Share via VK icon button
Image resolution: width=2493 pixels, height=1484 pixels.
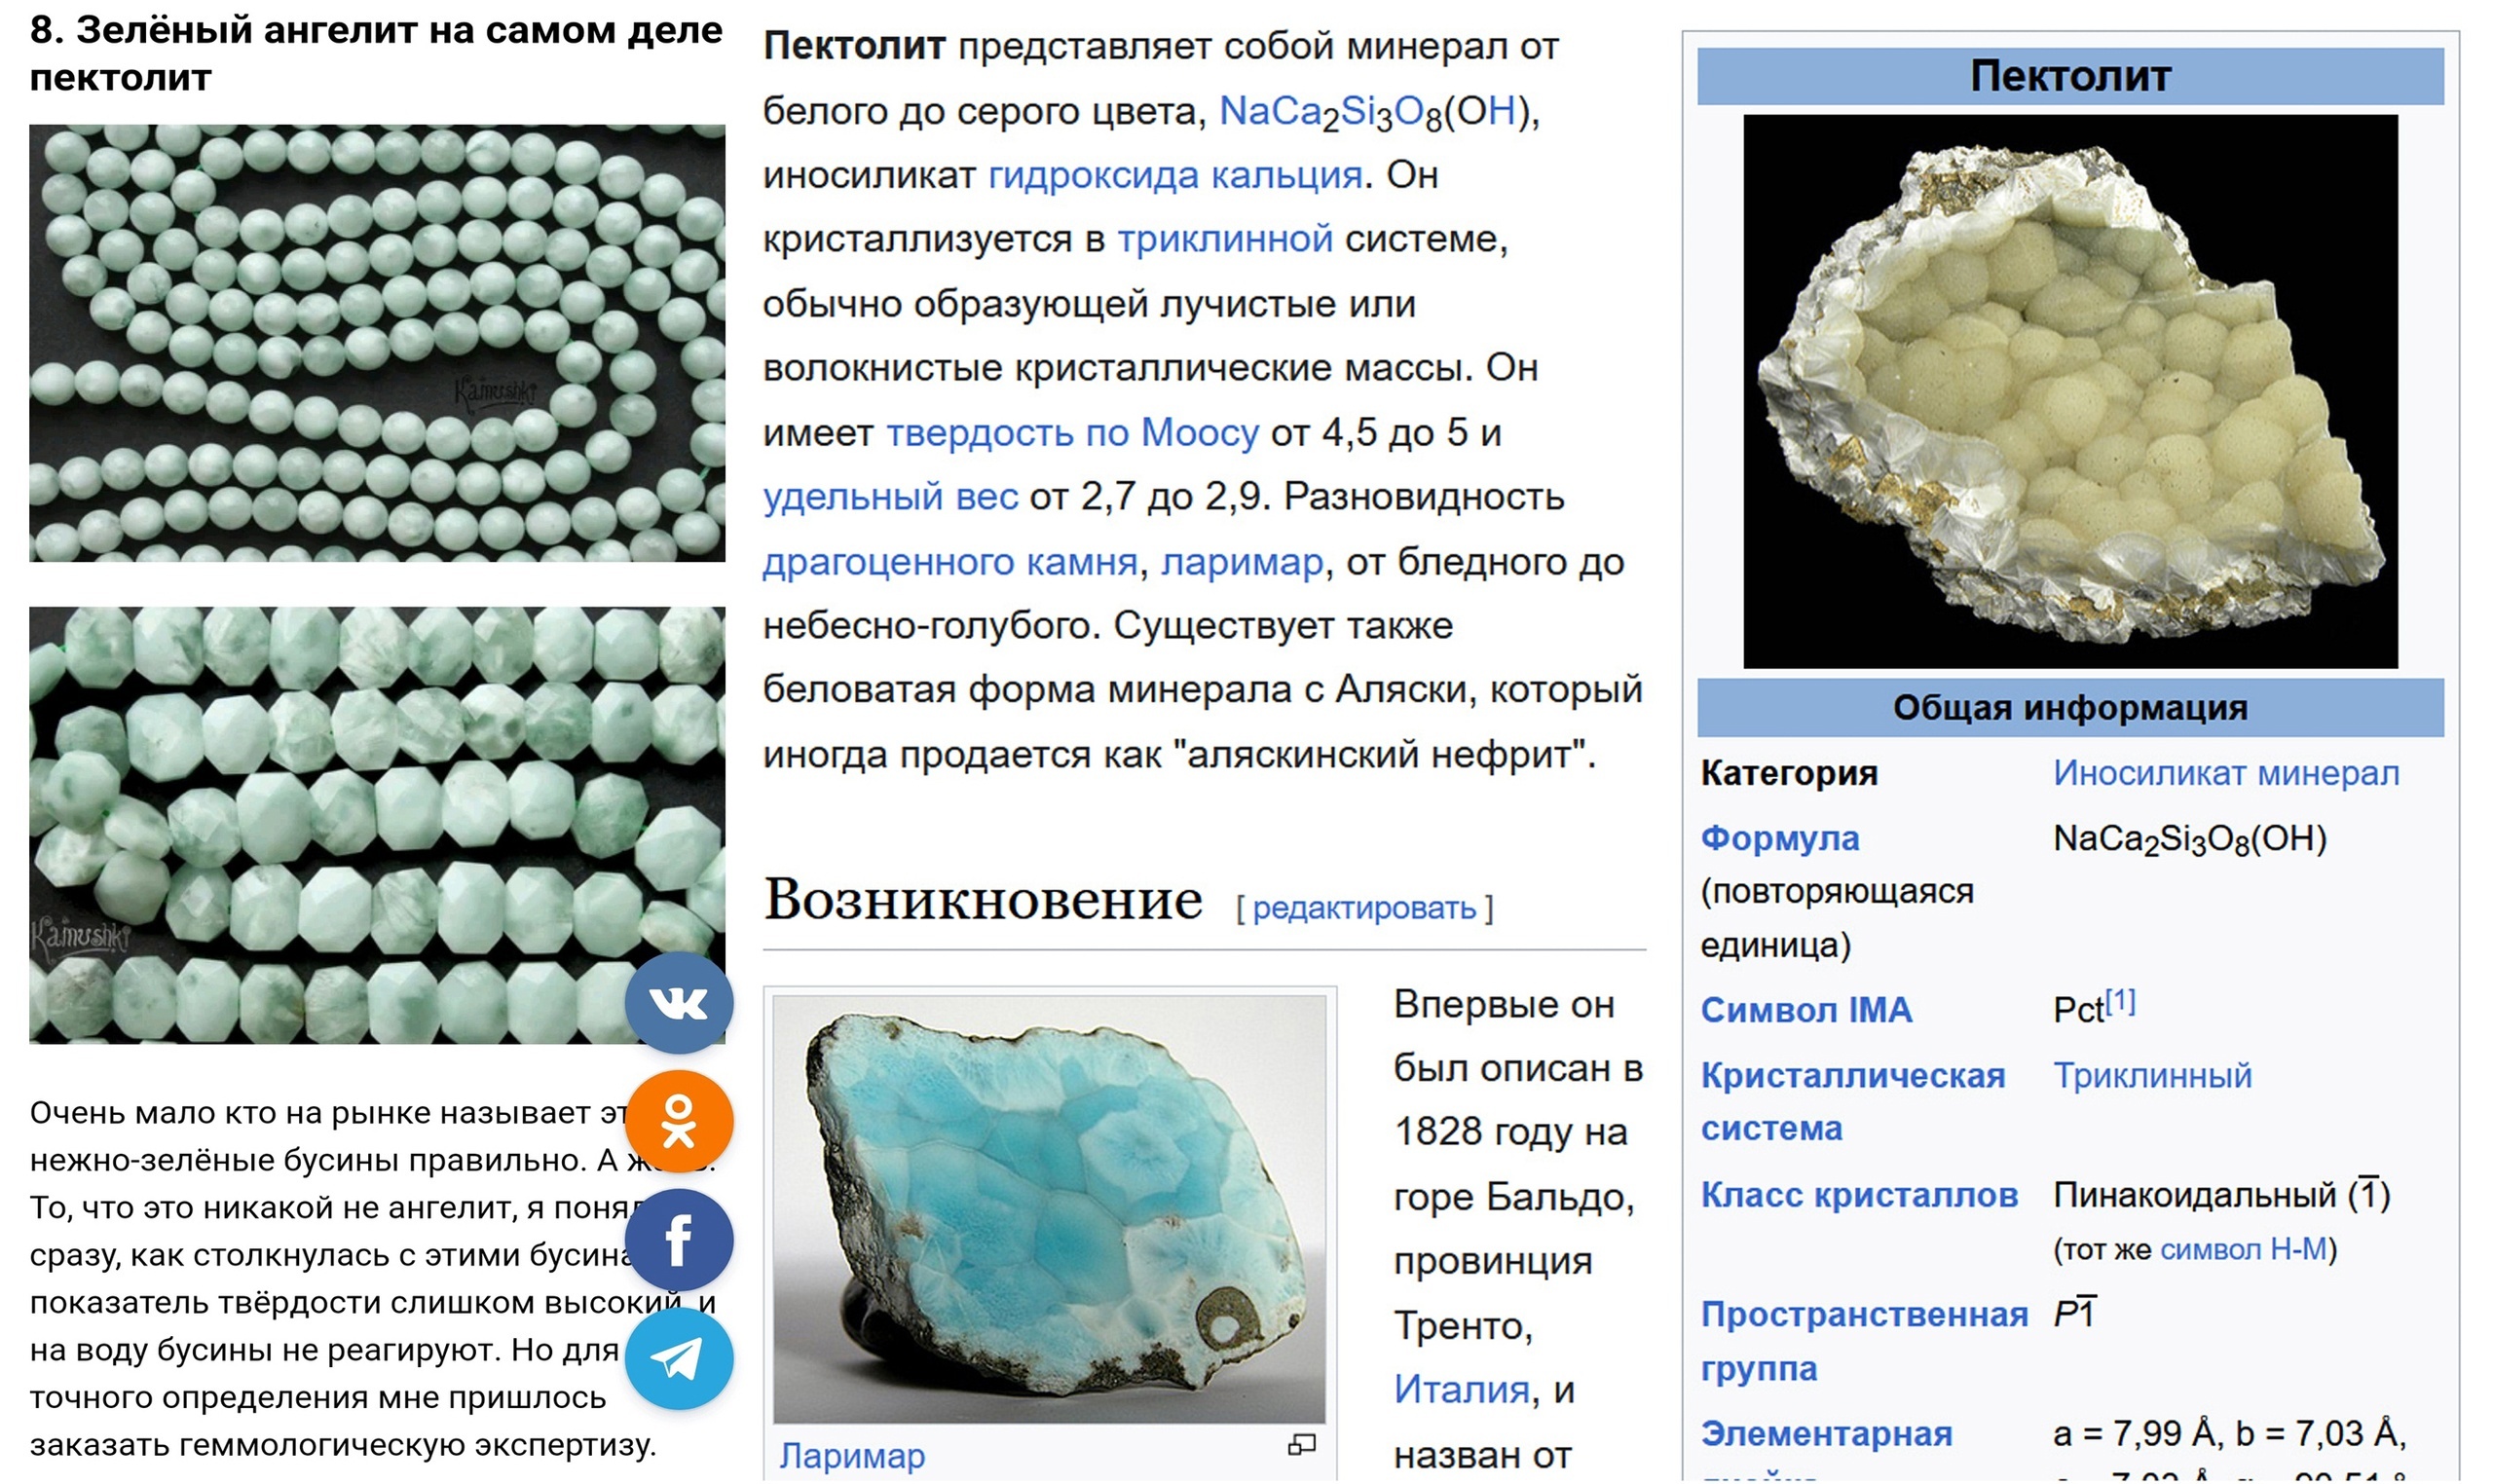[679, 1003]
